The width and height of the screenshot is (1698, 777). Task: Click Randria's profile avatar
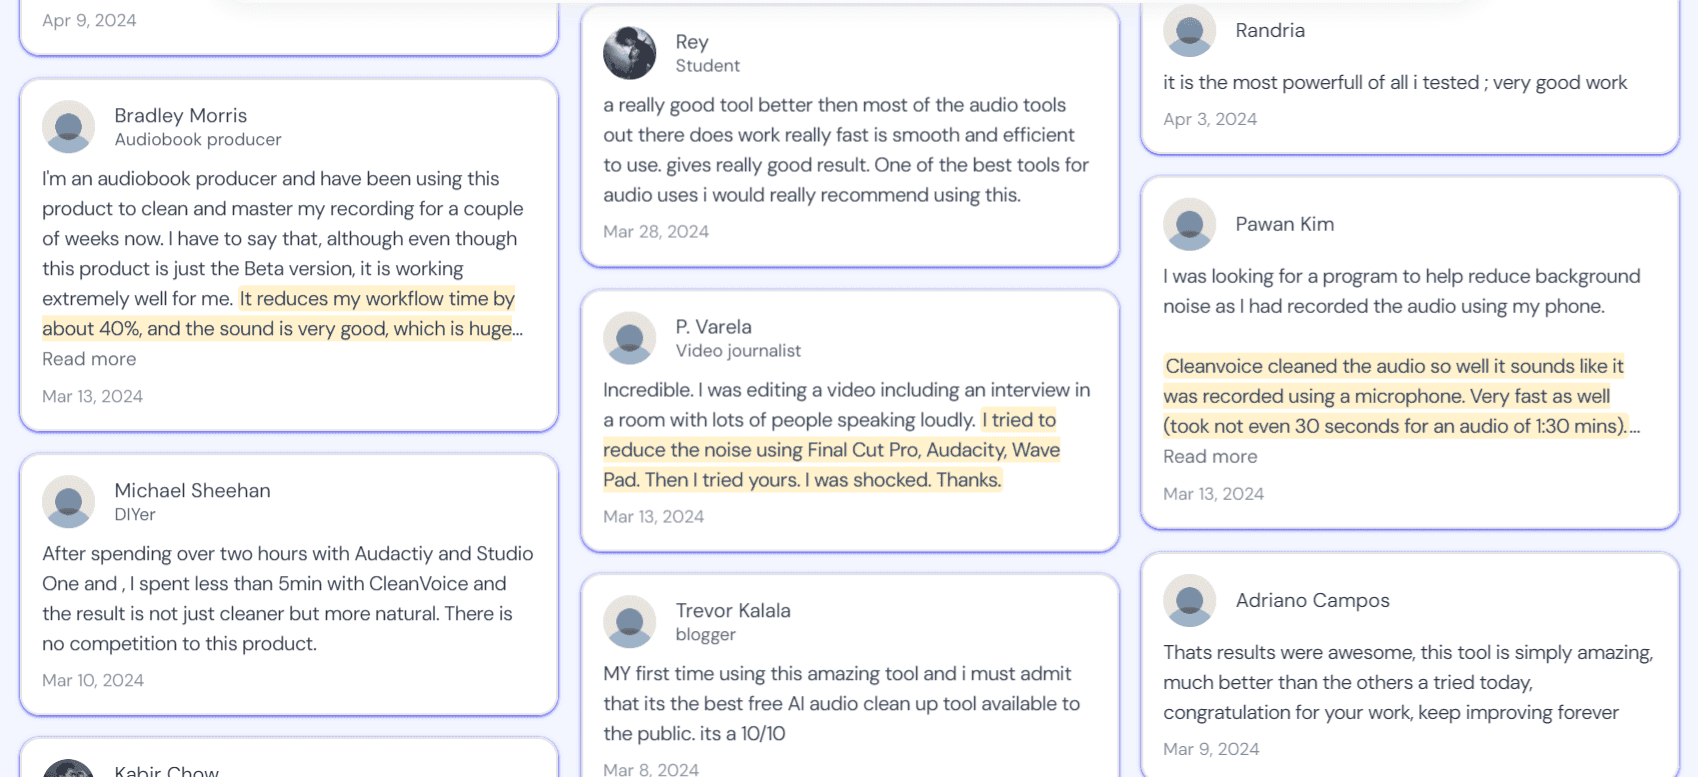1189,31
